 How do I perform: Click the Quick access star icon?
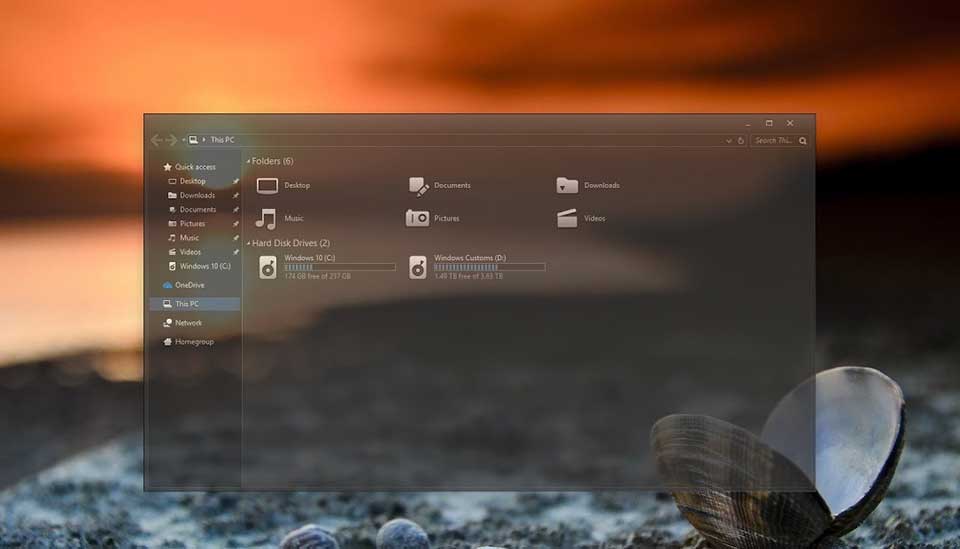pos(167,166)
